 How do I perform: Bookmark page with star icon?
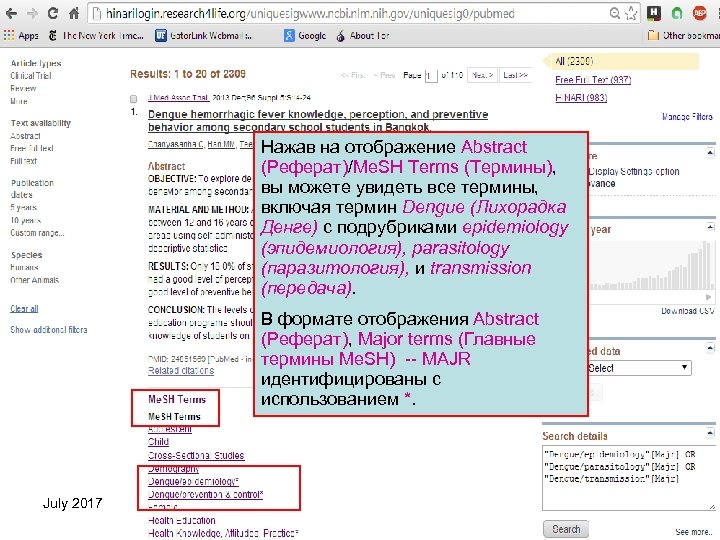click(x=631, y=13)
